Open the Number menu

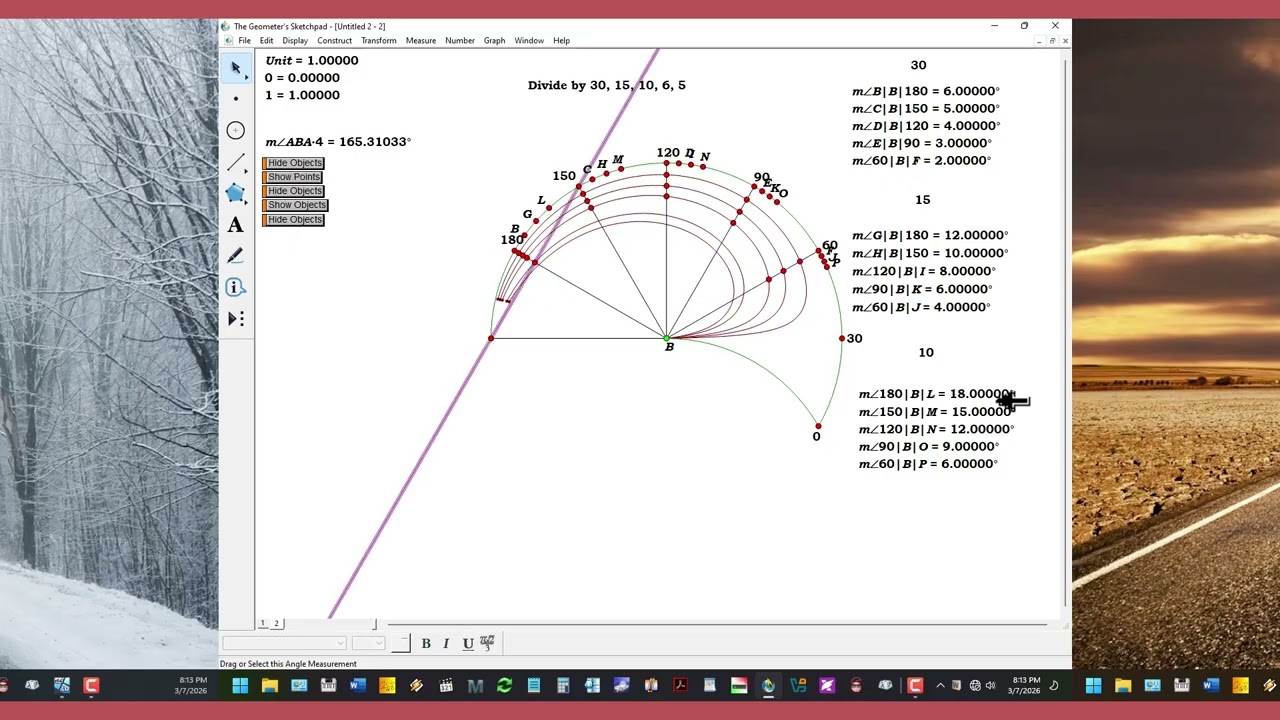pos(460,41)
